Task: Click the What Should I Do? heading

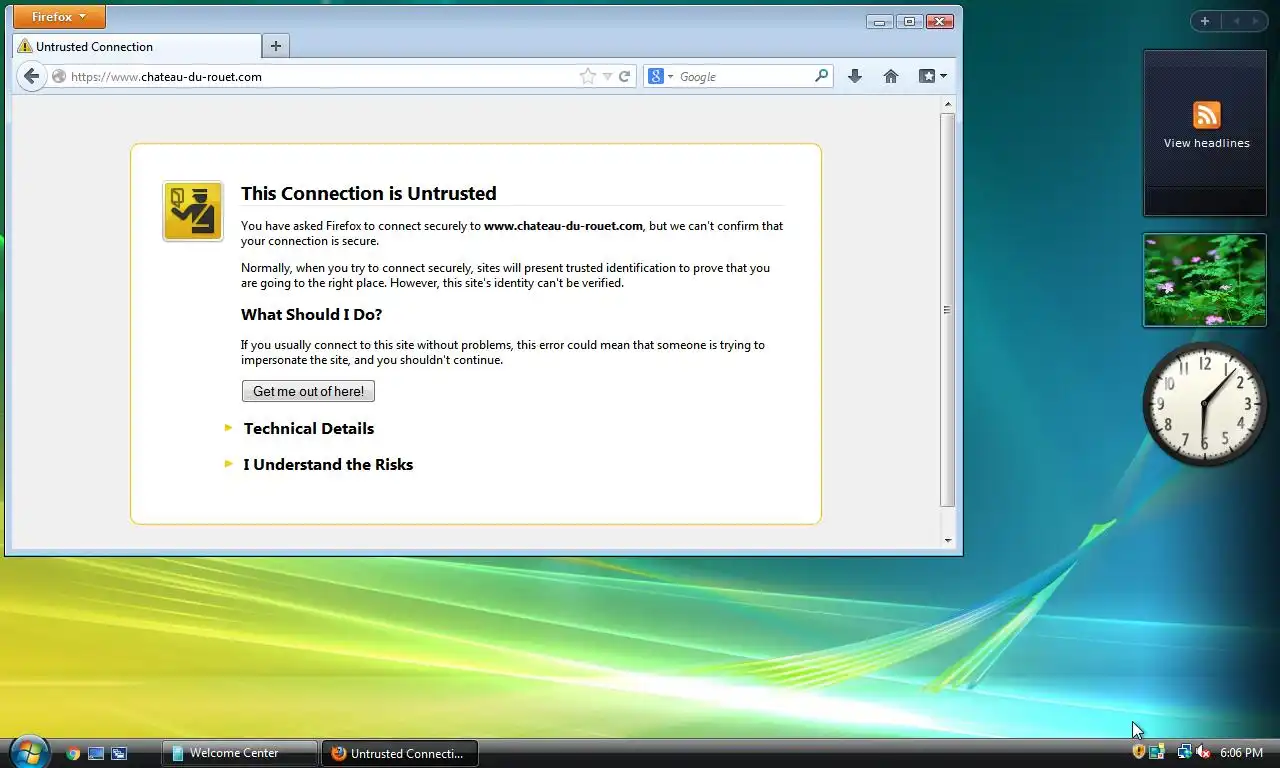Action: coord(311,314)
